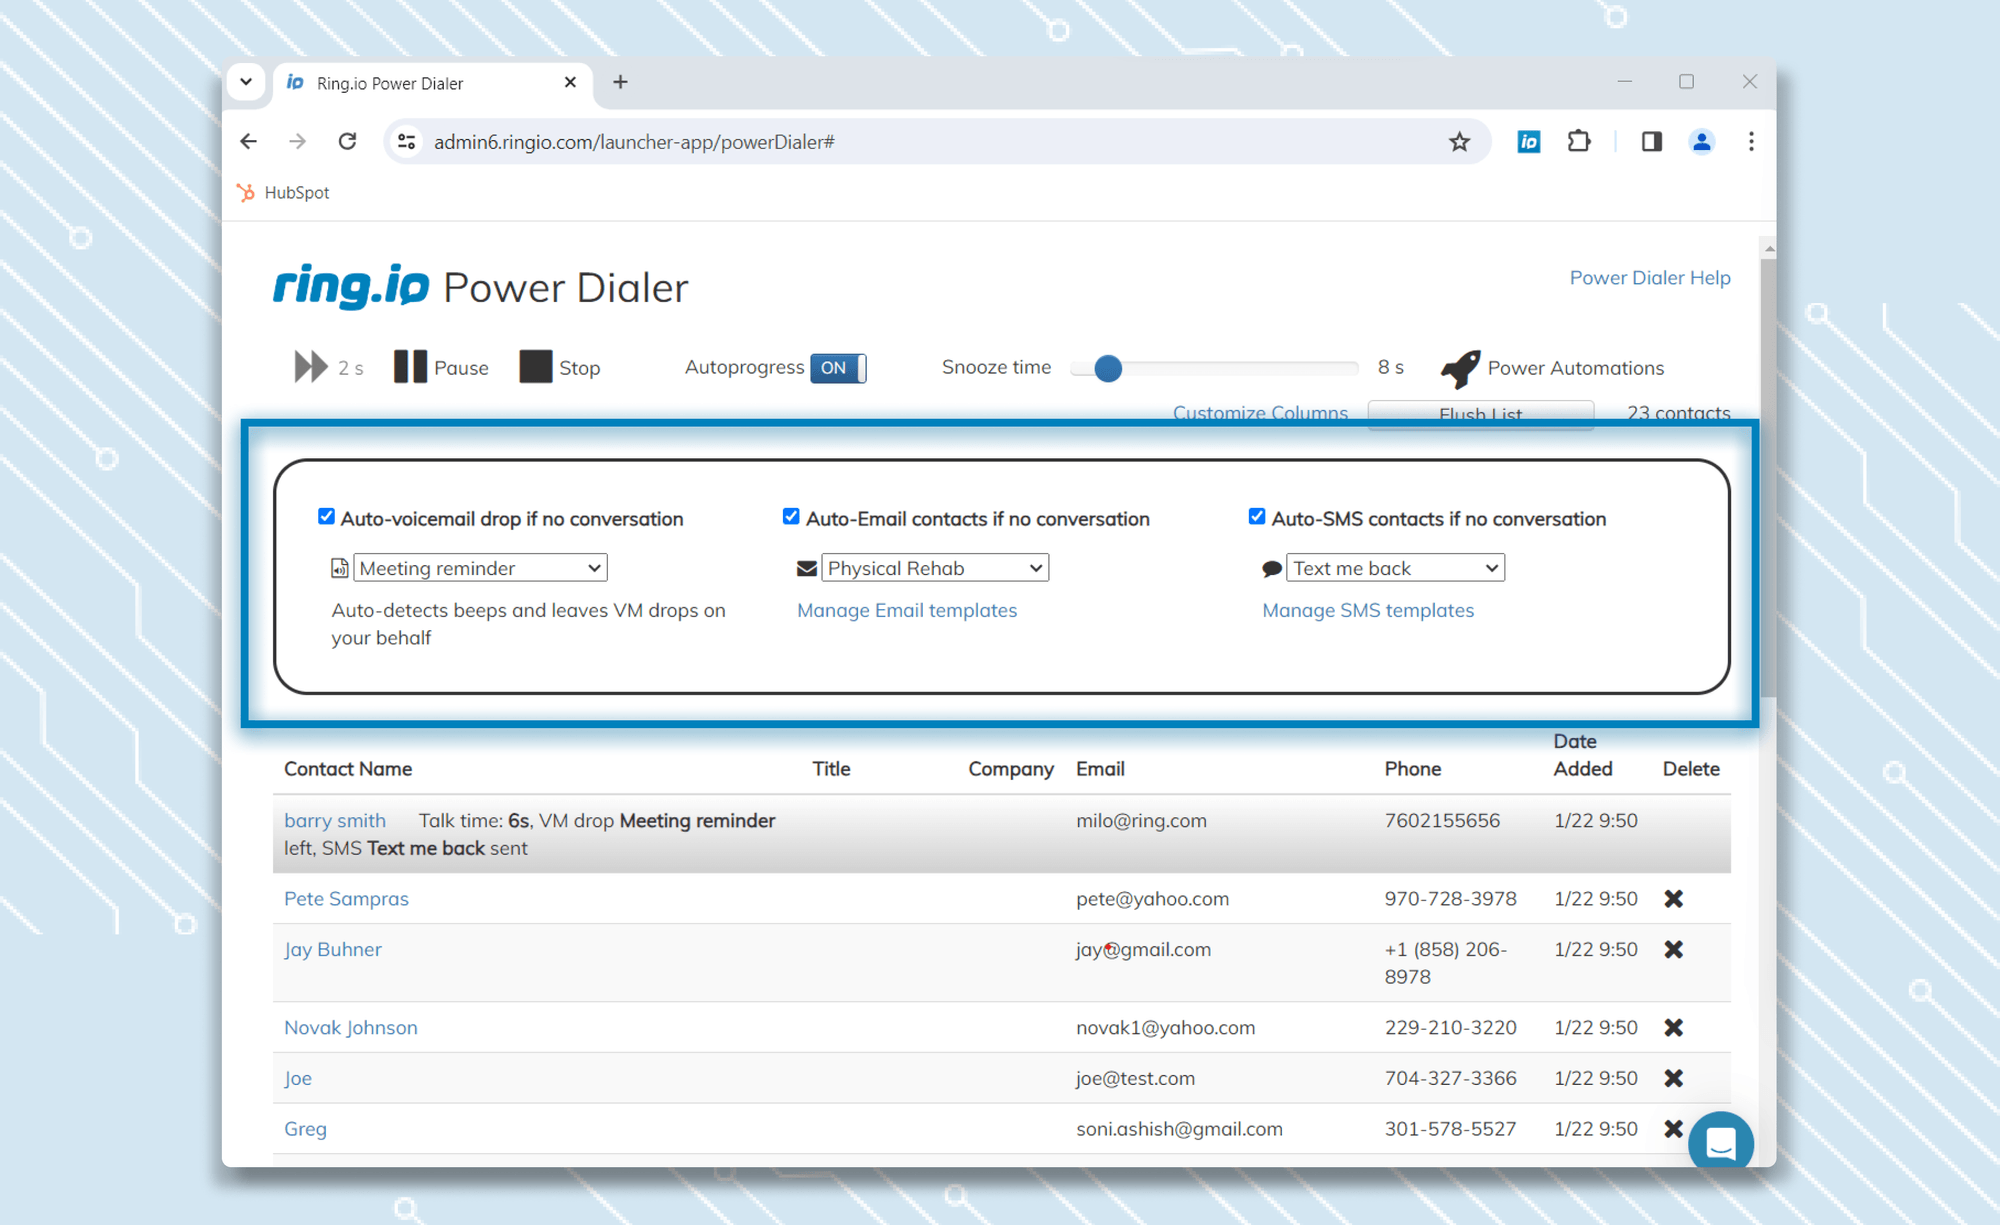Click the 7602155656 phone number

[x=1442, y=820]
